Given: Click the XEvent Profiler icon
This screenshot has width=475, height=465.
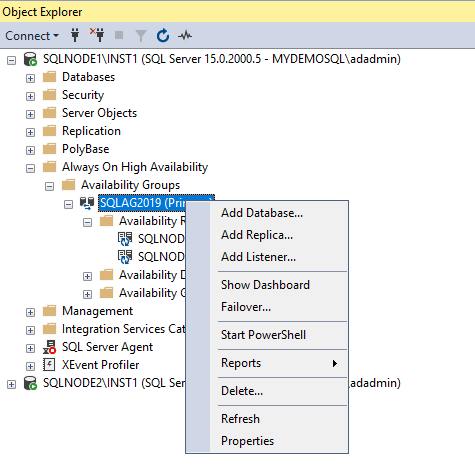Looking at the screenshot, I should pyautogui.click(x=49, y=365).
